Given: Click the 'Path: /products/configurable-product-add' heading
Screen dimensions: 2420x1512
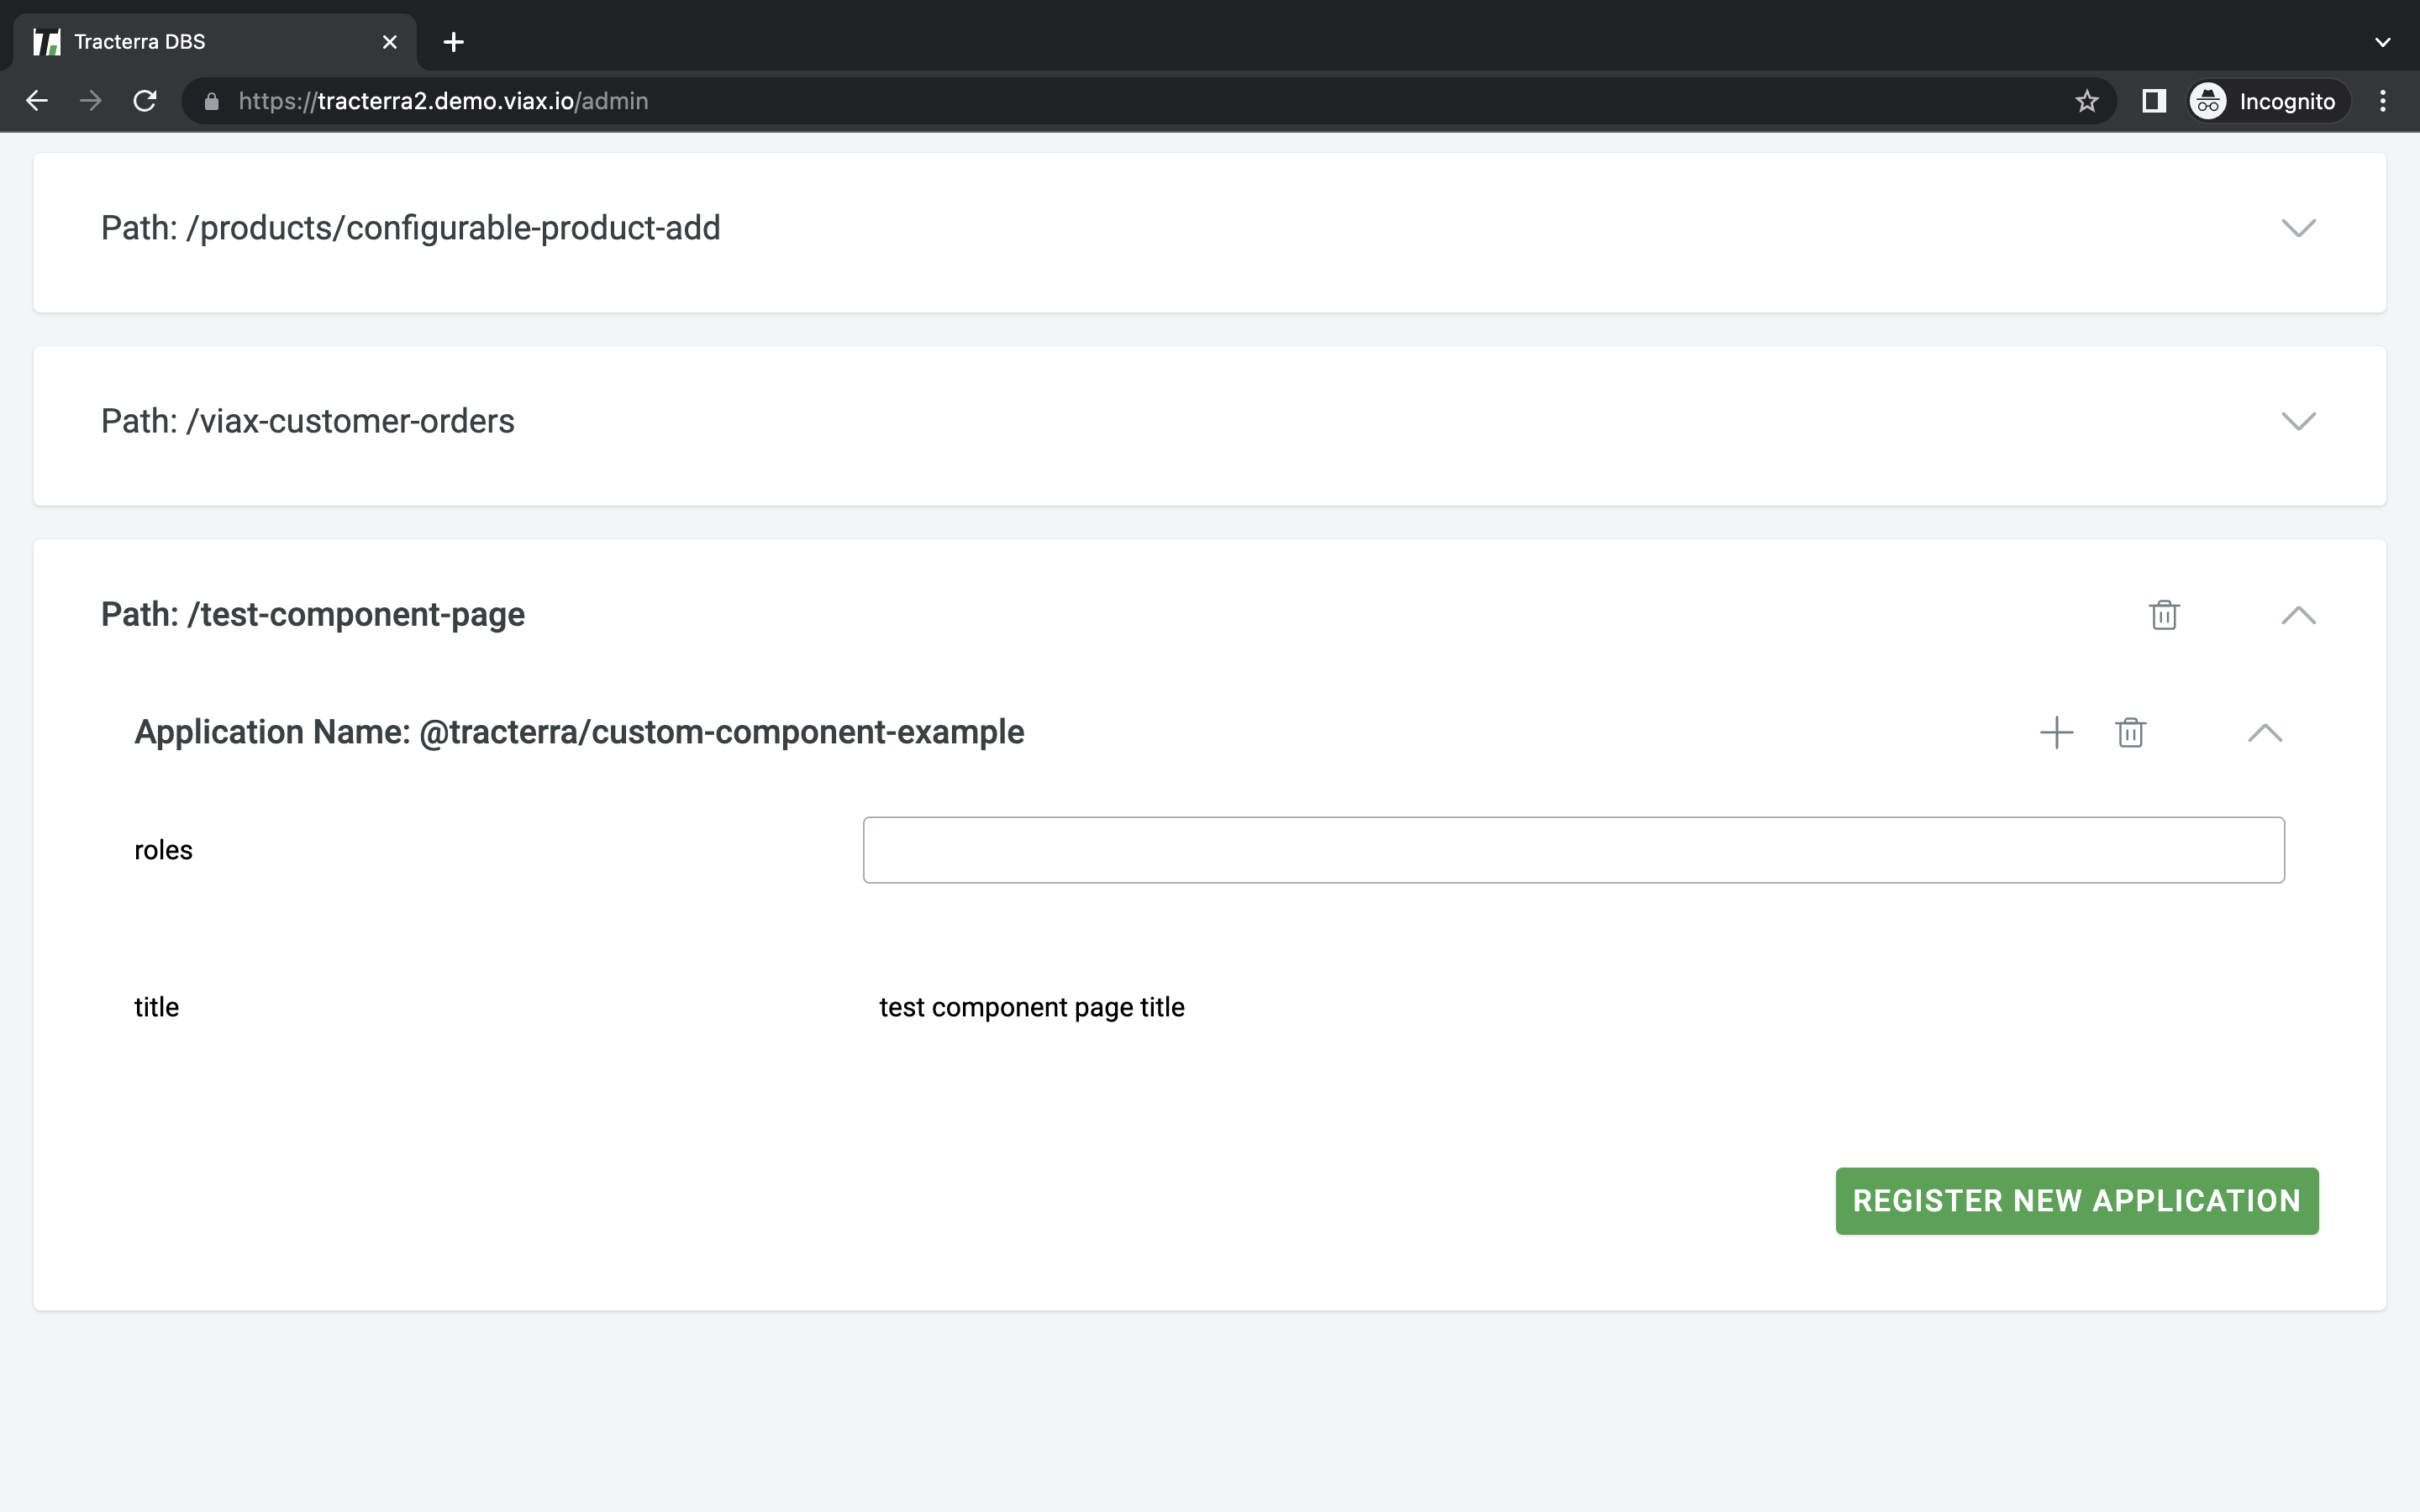Looking at the screenshot, I should click(410, 228).
